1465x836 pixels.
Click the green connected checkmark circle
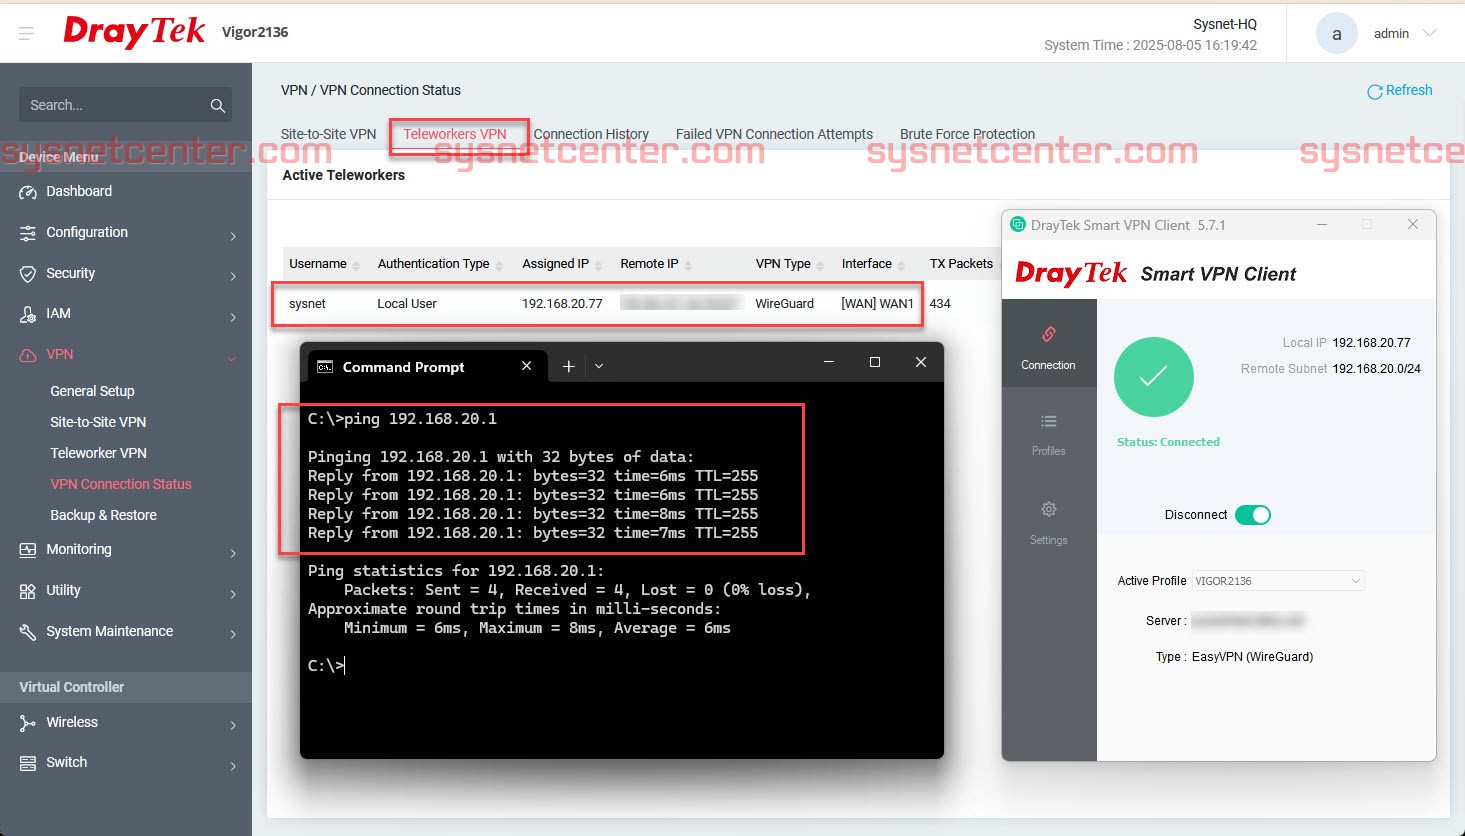(x=1154, y=377)
